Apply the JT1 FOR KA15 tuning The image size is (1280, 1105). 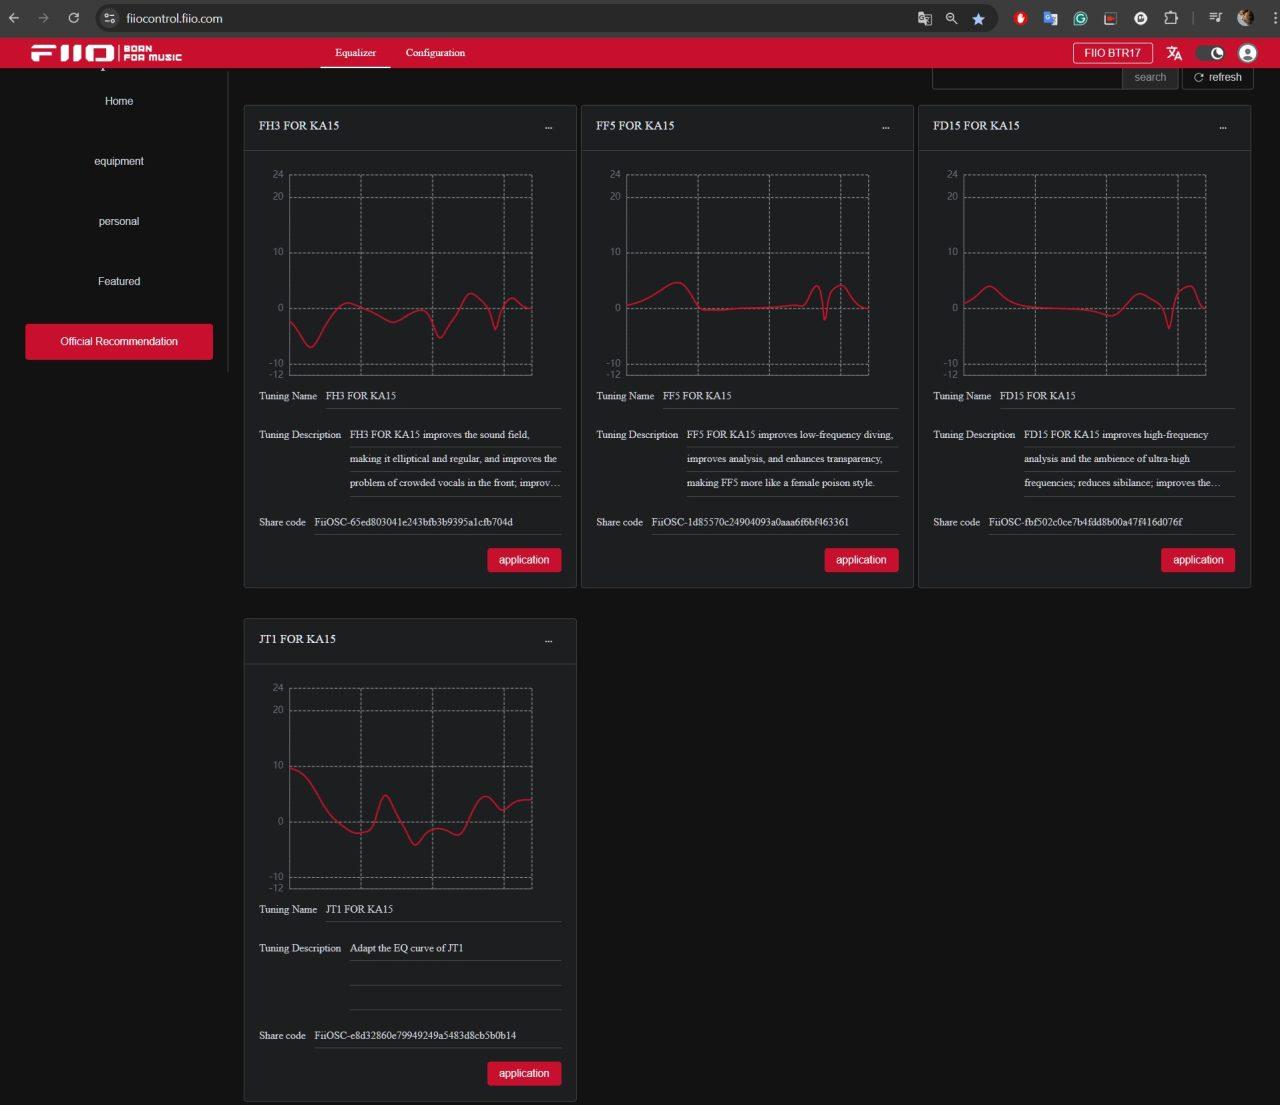click(524, 1073)
